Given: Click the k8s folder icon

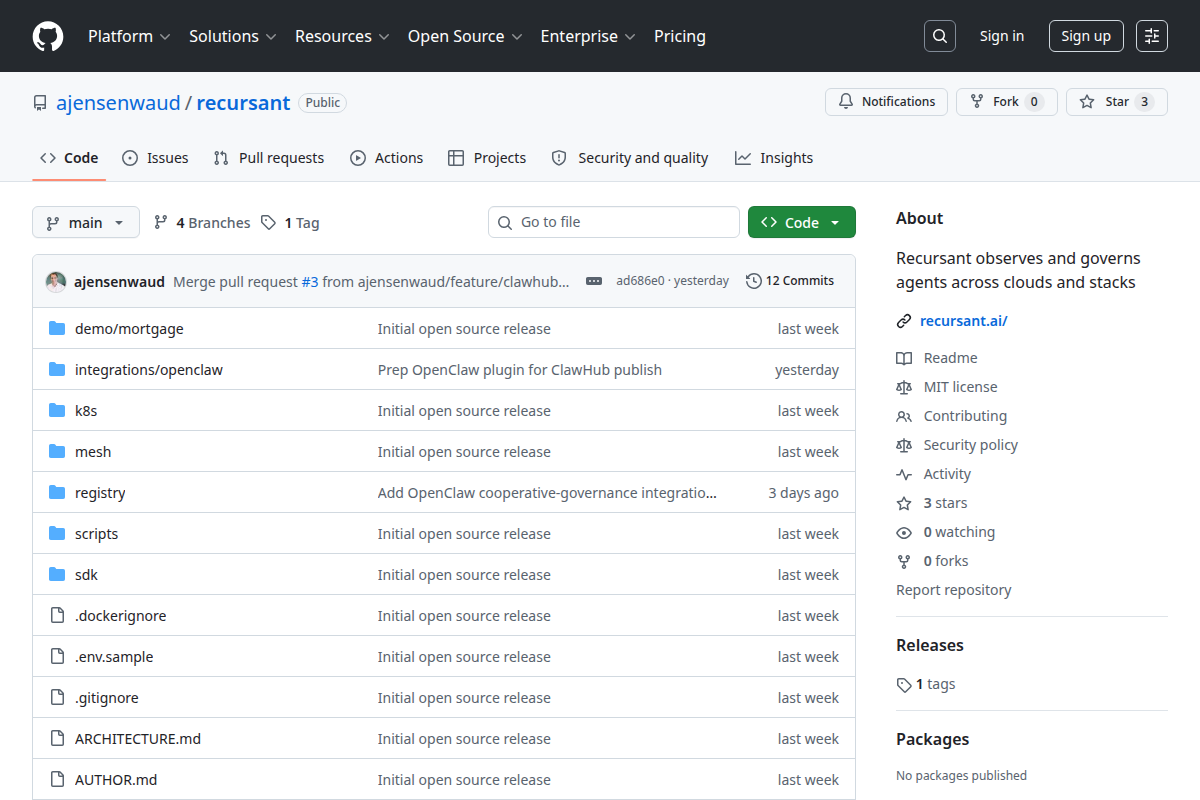Looking at the screenshot, I should [57, 411].
